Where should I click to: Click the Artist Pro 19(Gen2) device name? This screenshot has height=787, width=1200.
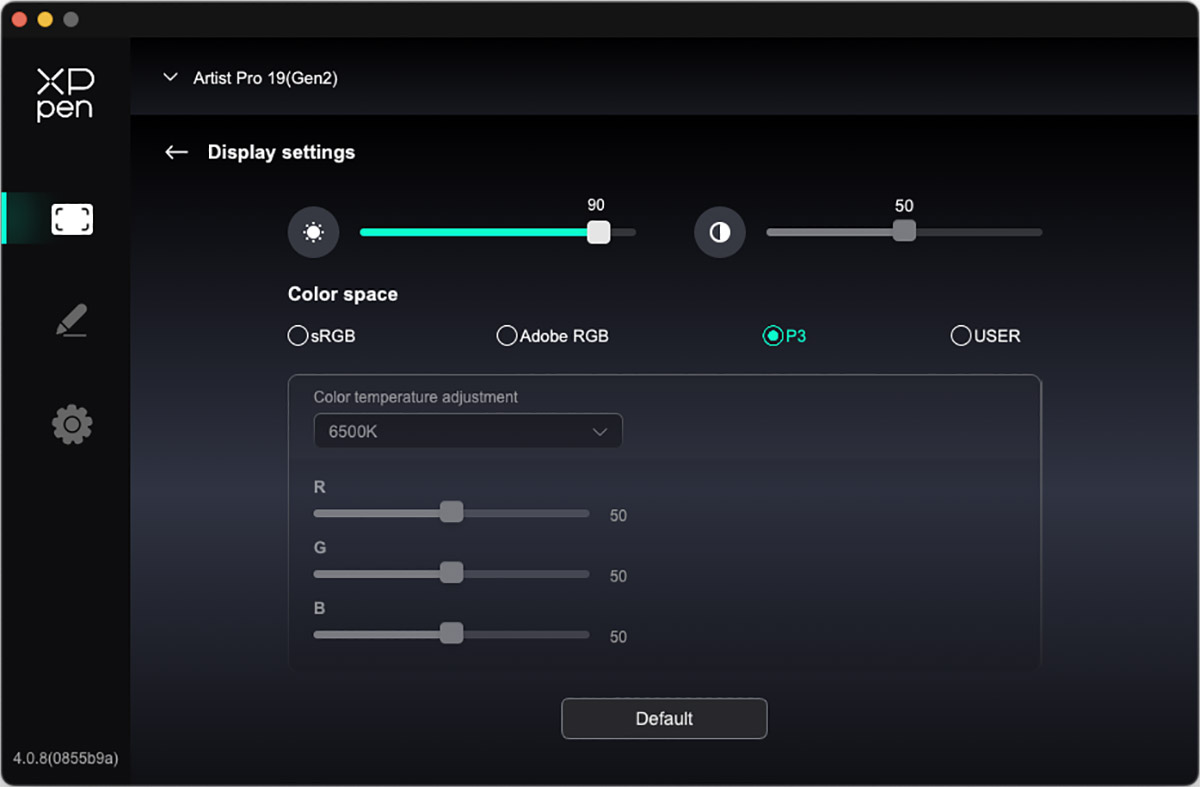coord(265,78)
